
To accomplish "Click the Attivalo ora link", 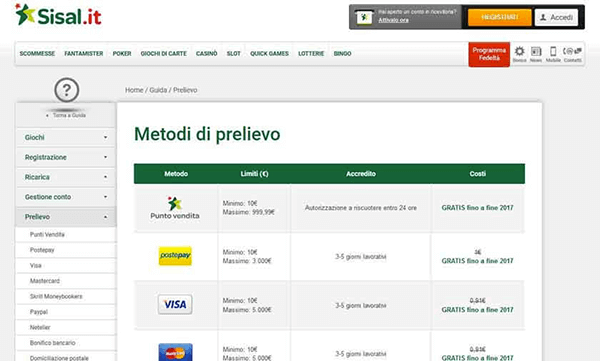I will [393, 20].
